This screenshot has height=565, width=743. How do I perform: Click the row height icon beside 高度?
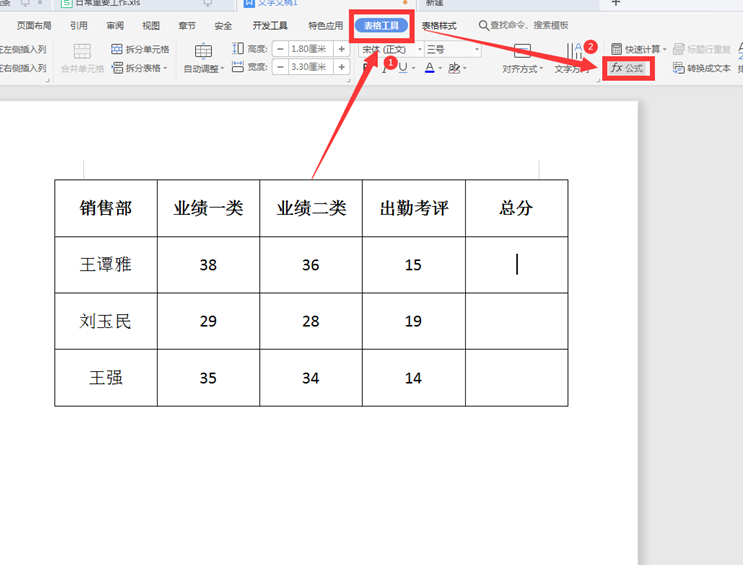(238, 48)
